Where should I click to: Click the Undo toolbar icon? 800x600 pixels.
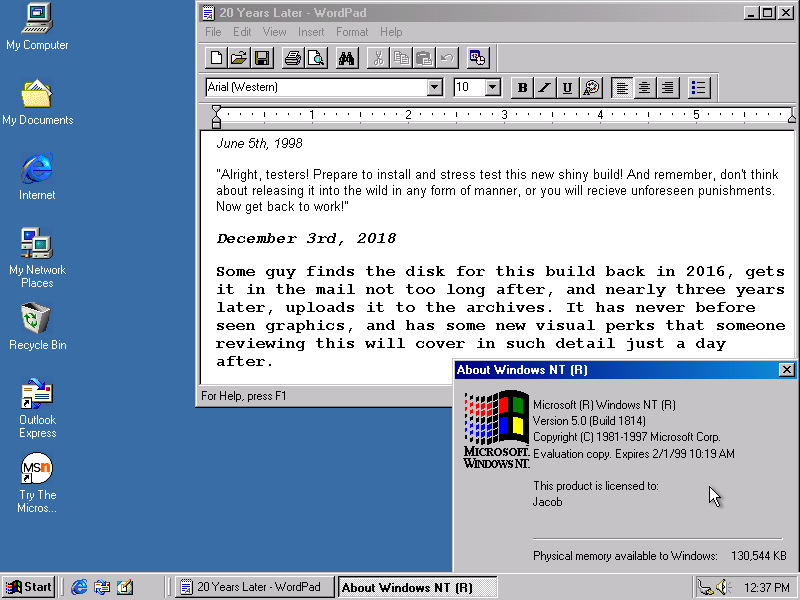coord(447,58)
